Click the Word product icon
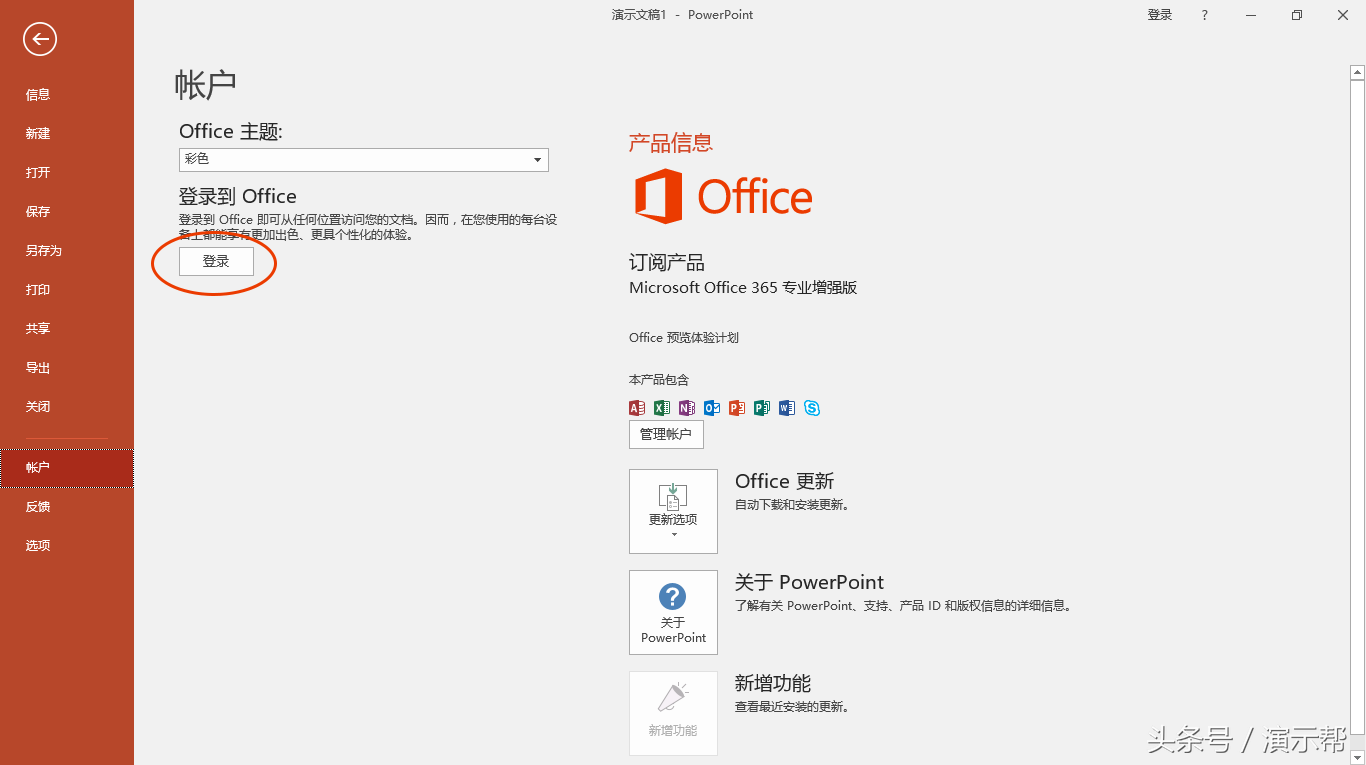Image resolution: width=1366 pixels, height=765 pixels. 787,408
